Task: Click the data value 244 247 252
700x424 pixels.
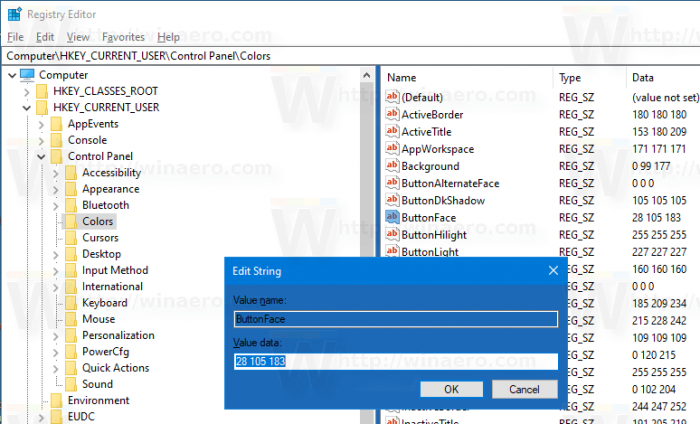Action: 659,406
